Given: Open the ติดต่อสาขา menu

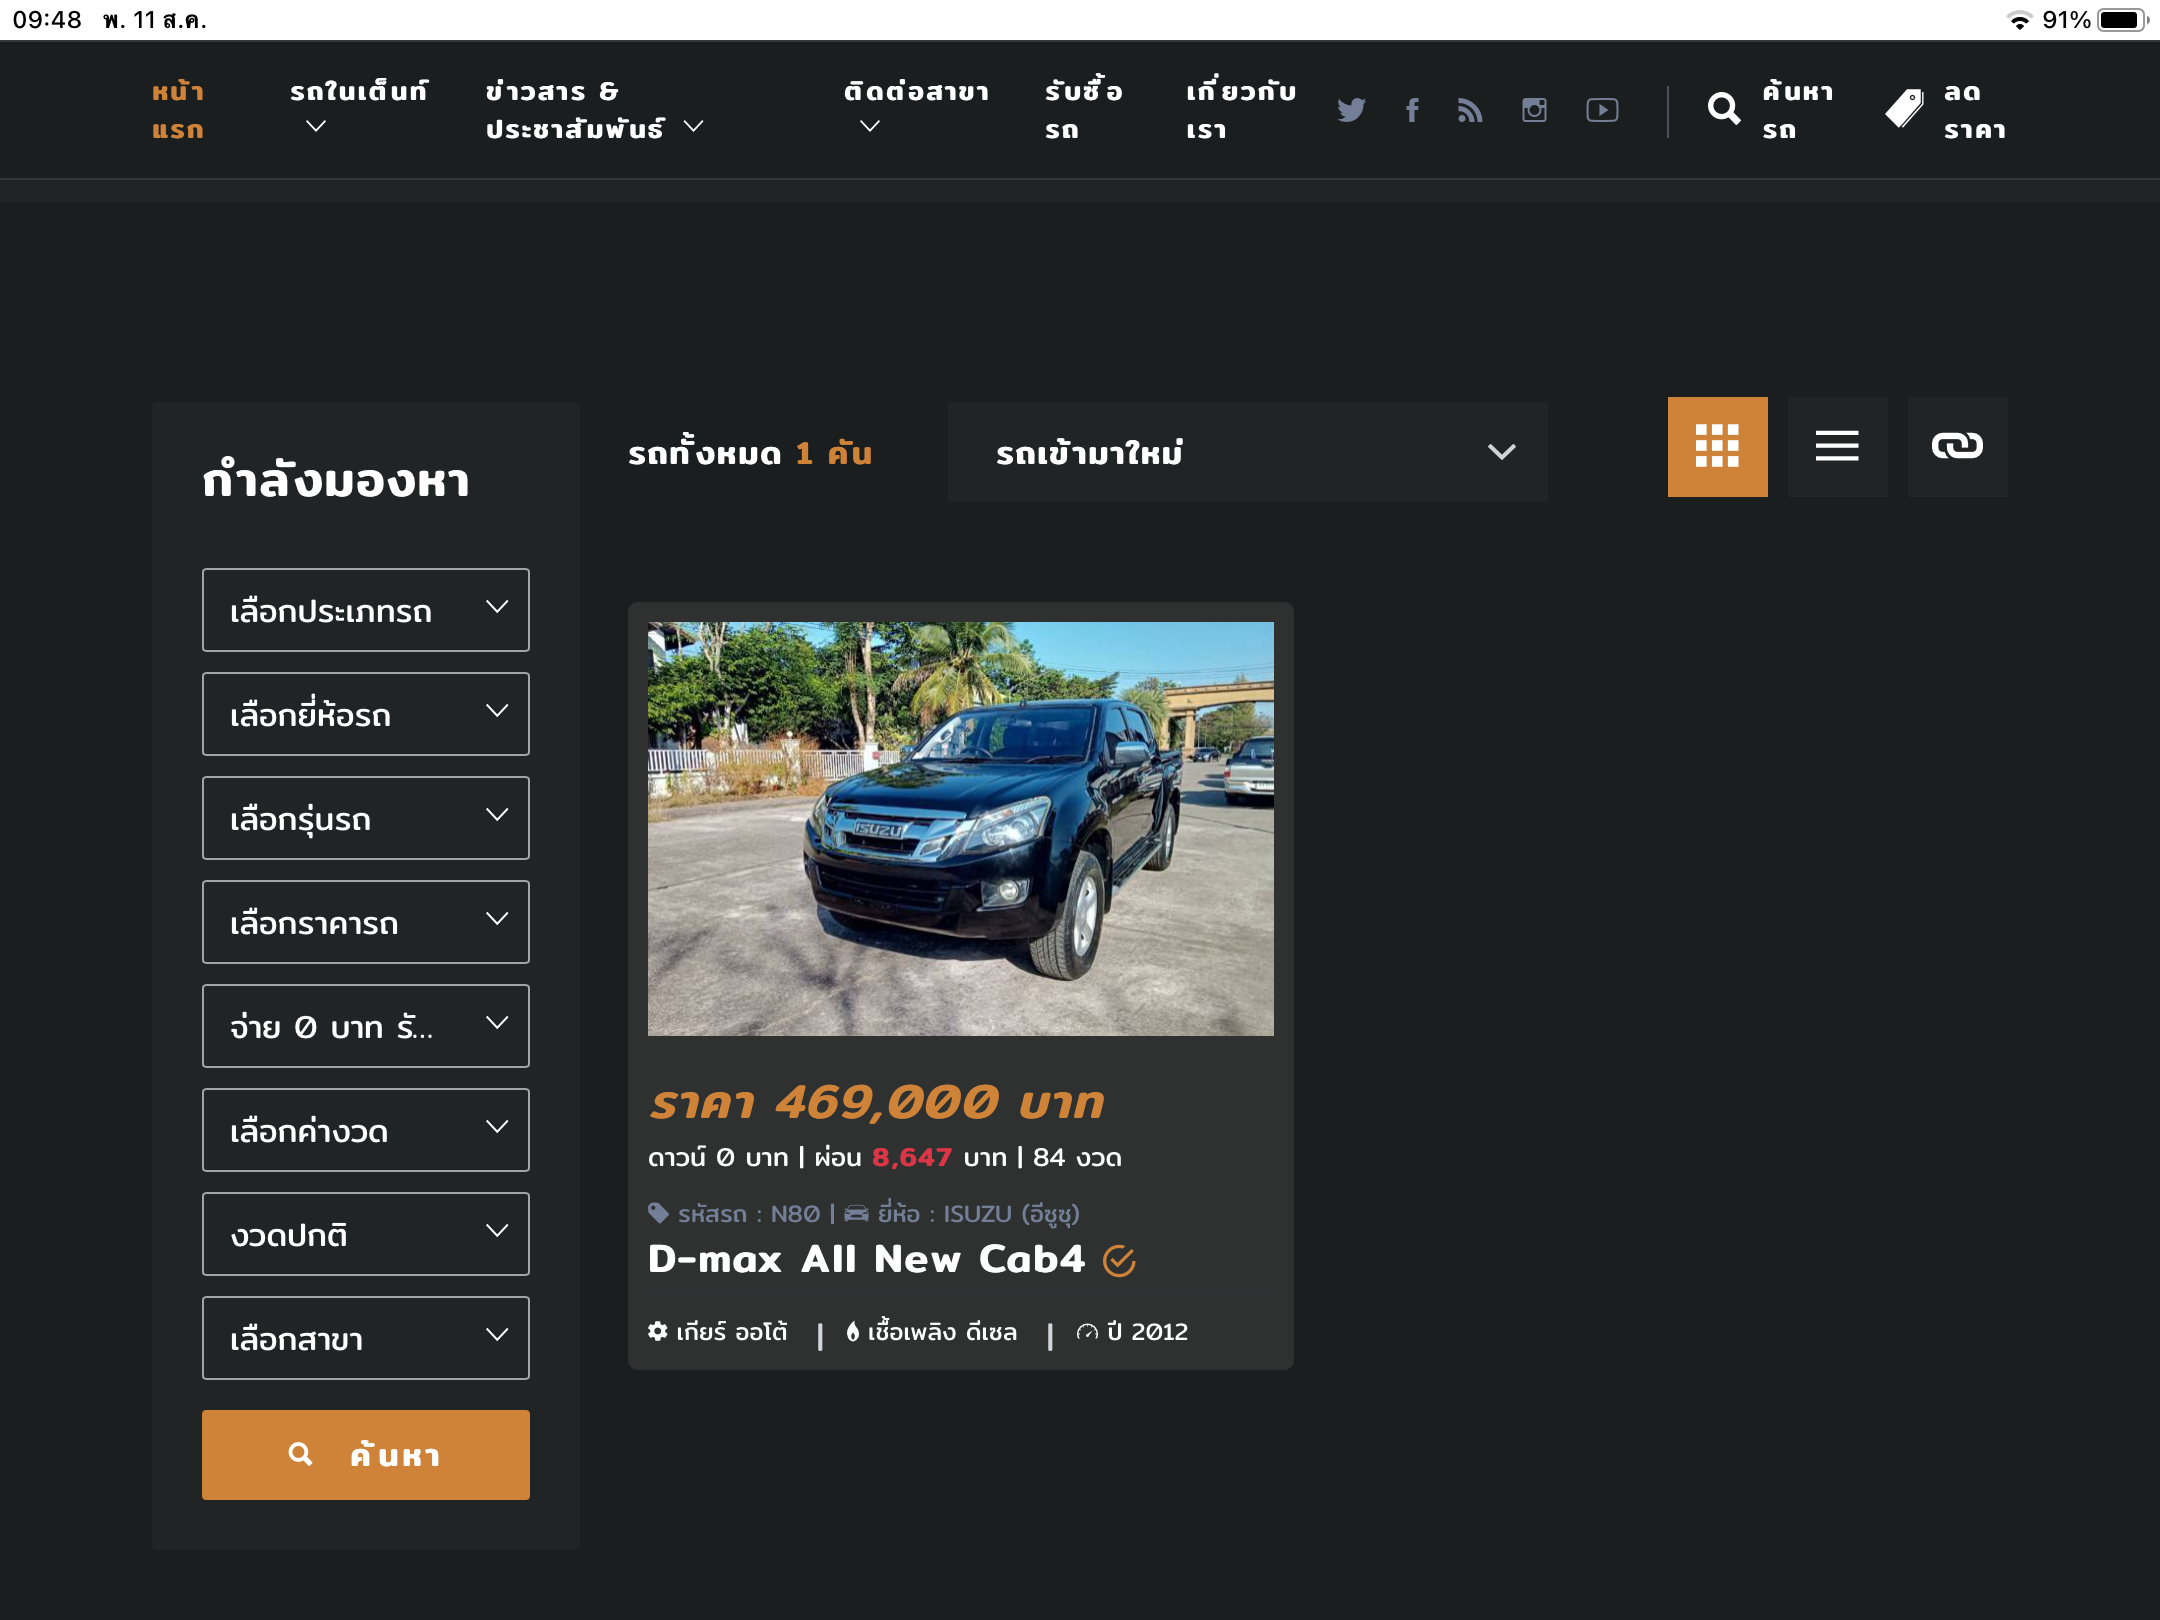Looking at the screenshot, I should [915, 108].
